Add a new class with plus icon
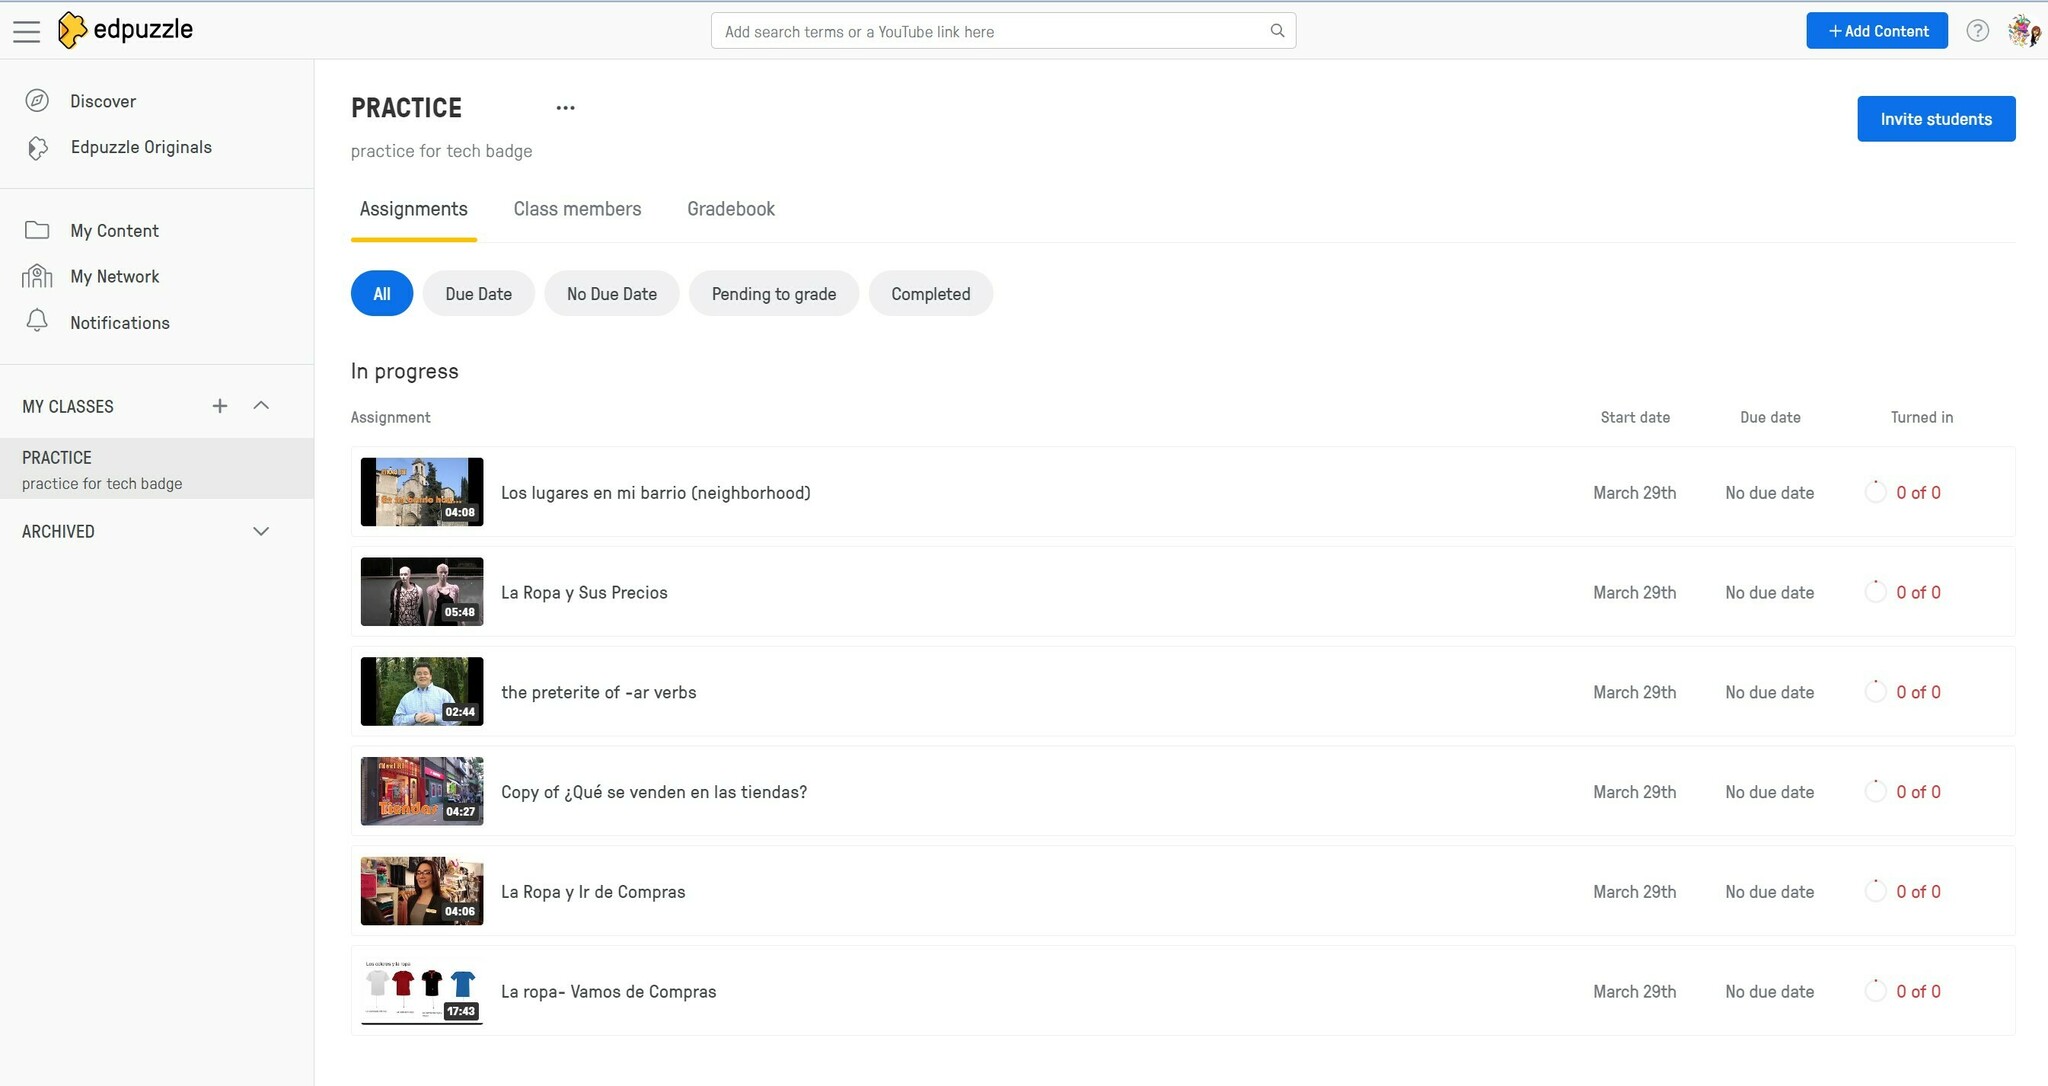2048x1086 pixels. 220,406
